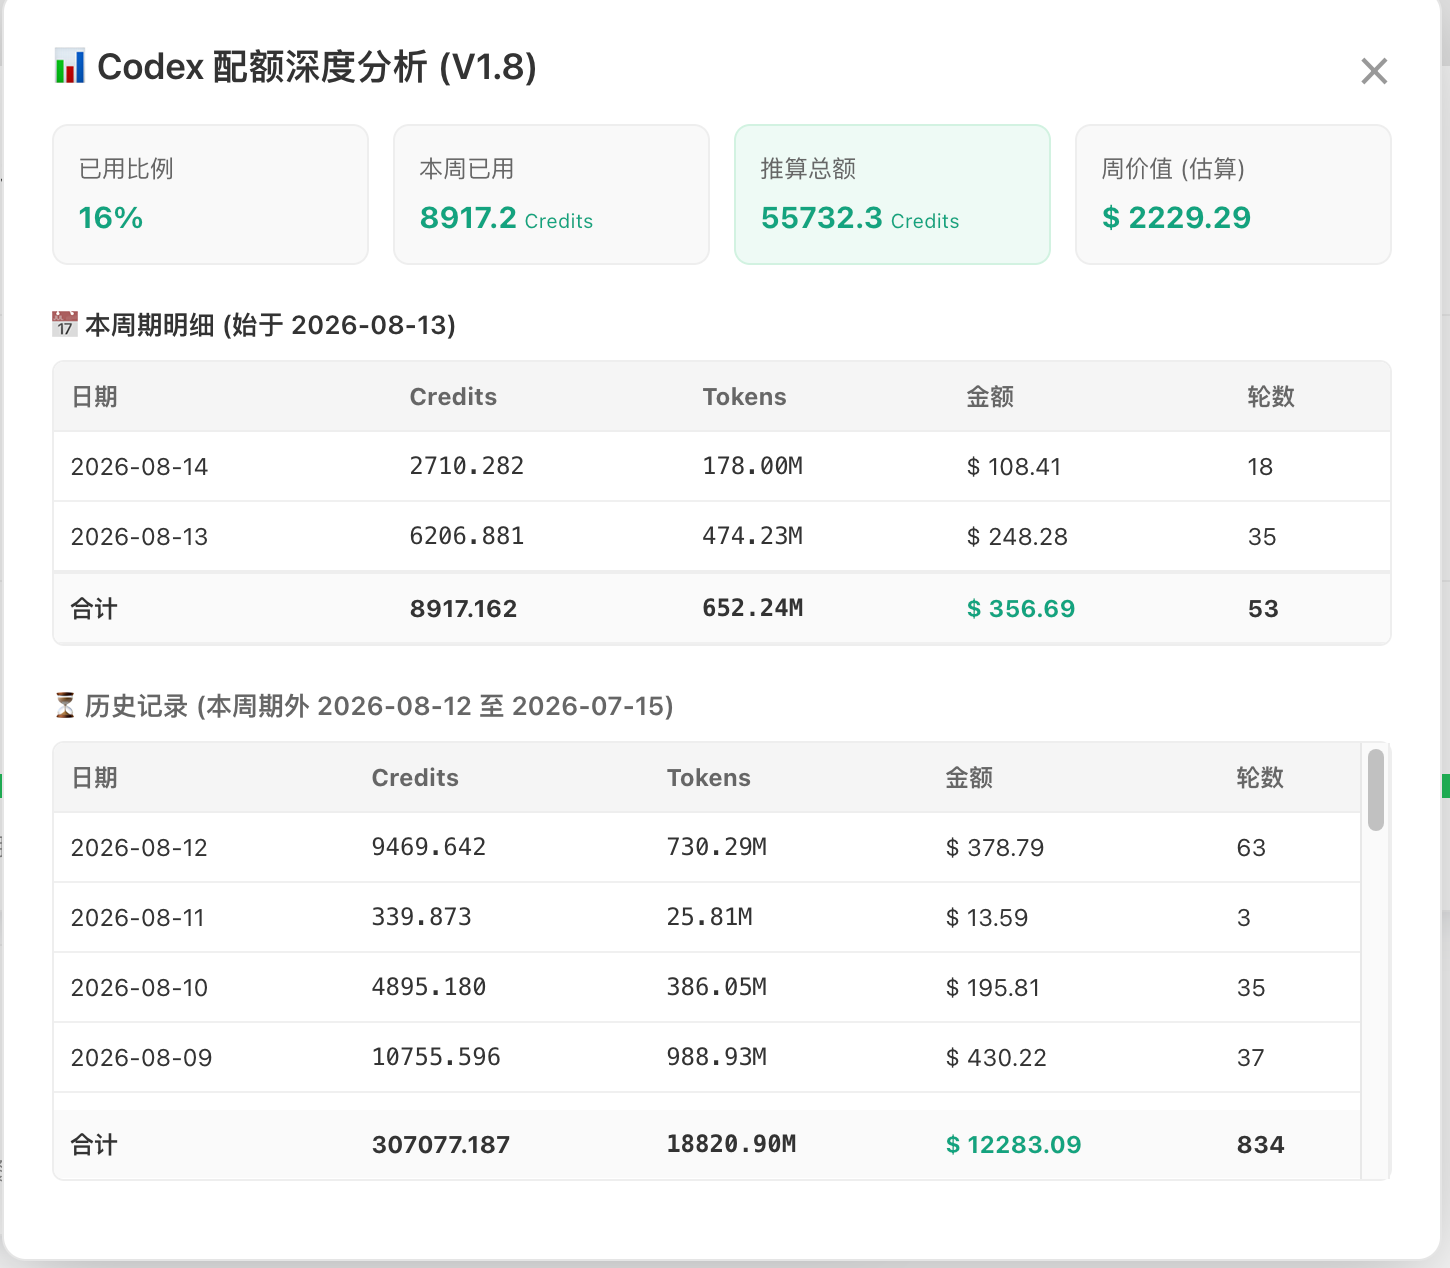This screenshot has width=1450, height=1268.
Task: Click the date cell 2026-08-13
Action: 139,537
